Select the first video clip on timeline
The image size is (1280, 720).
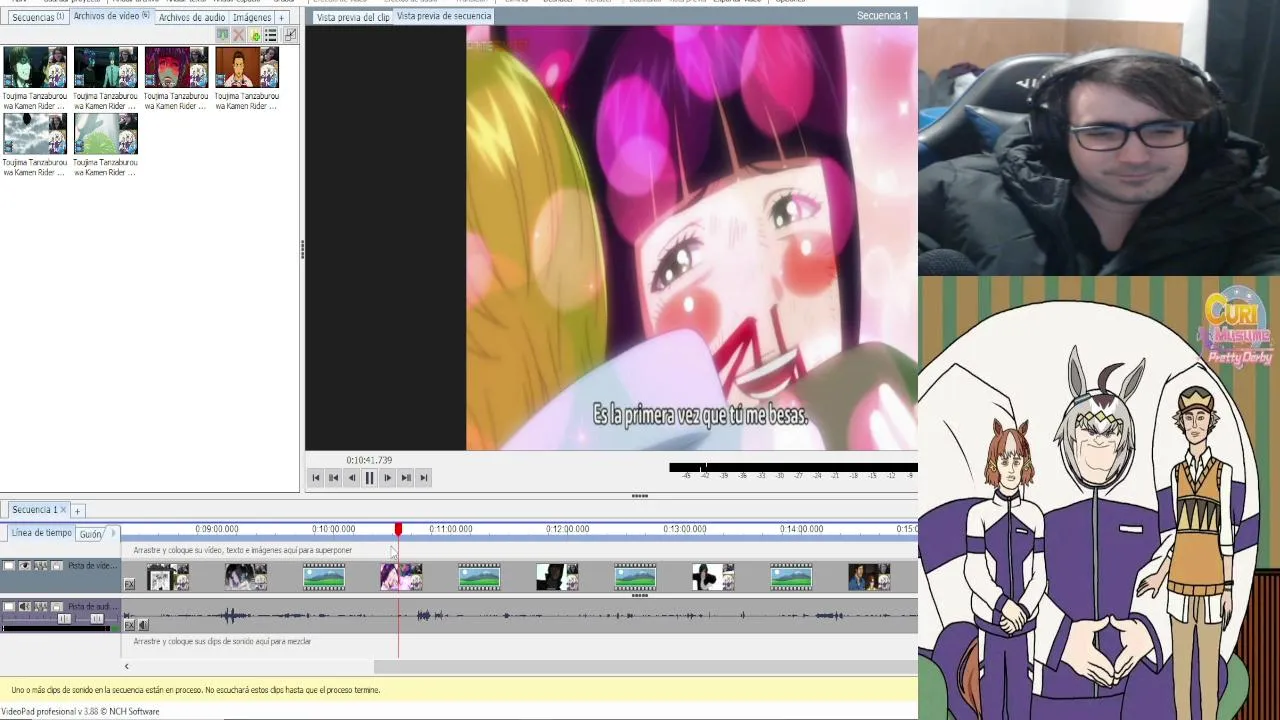pyautogui.click(x=168, y=577)
